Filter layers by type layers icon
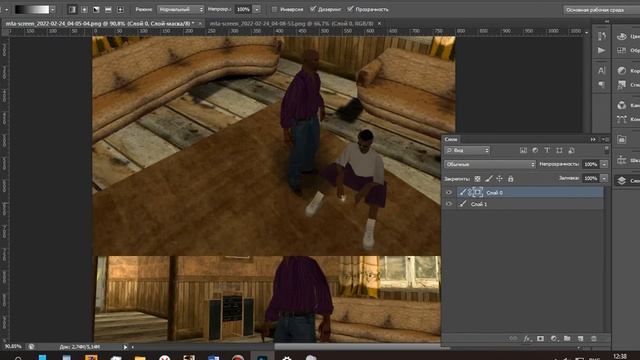Viewport: 640px width, 360px height. 547,150
